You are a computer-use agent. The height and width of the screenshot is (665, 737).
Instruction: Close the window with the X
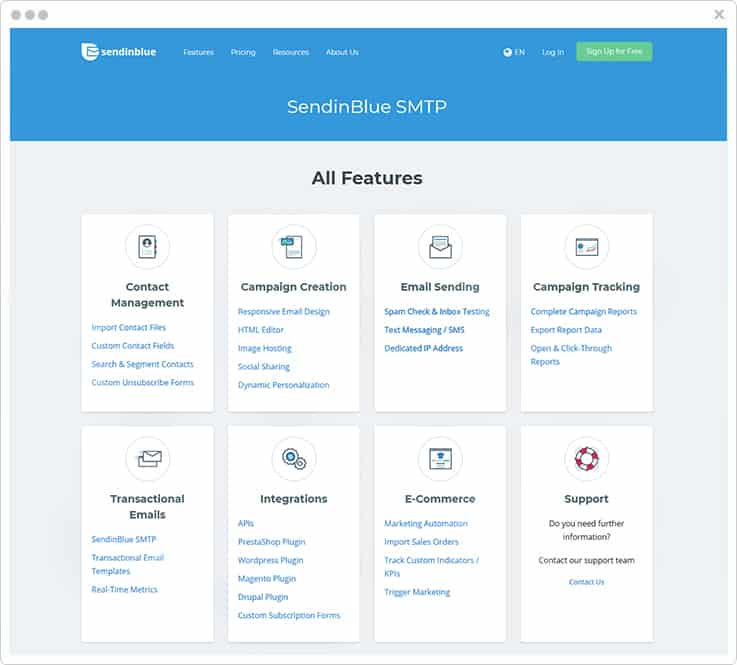719,15
